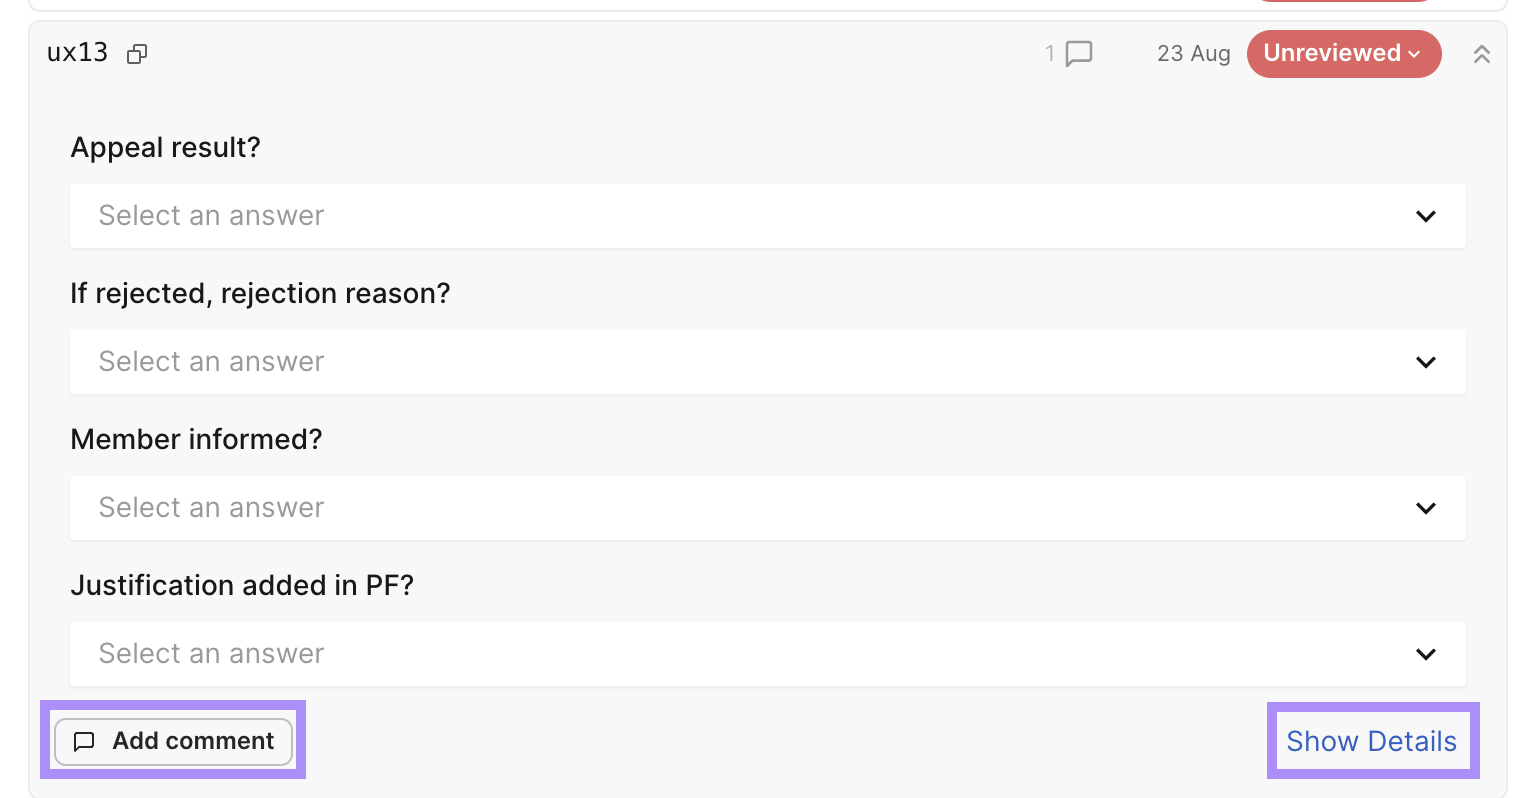Click the 23 Aug date label
The width and height of the screenshot is (1518, 798).
[x=1193, y=54]
